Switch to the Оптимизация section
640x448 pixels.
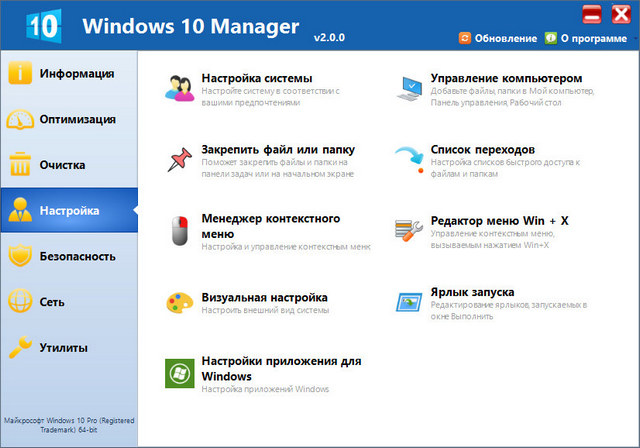tap(69, 119)
